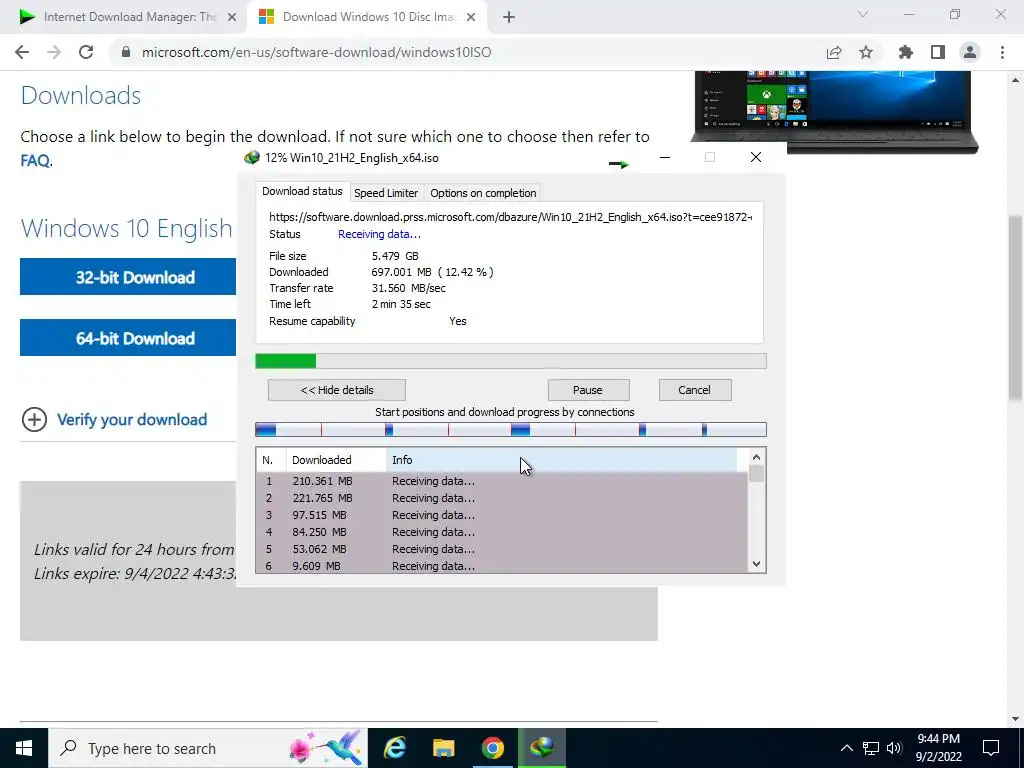Cancel the Win10 ISO download
This screenshot has height=768, width=1024.
pos(694,390)
